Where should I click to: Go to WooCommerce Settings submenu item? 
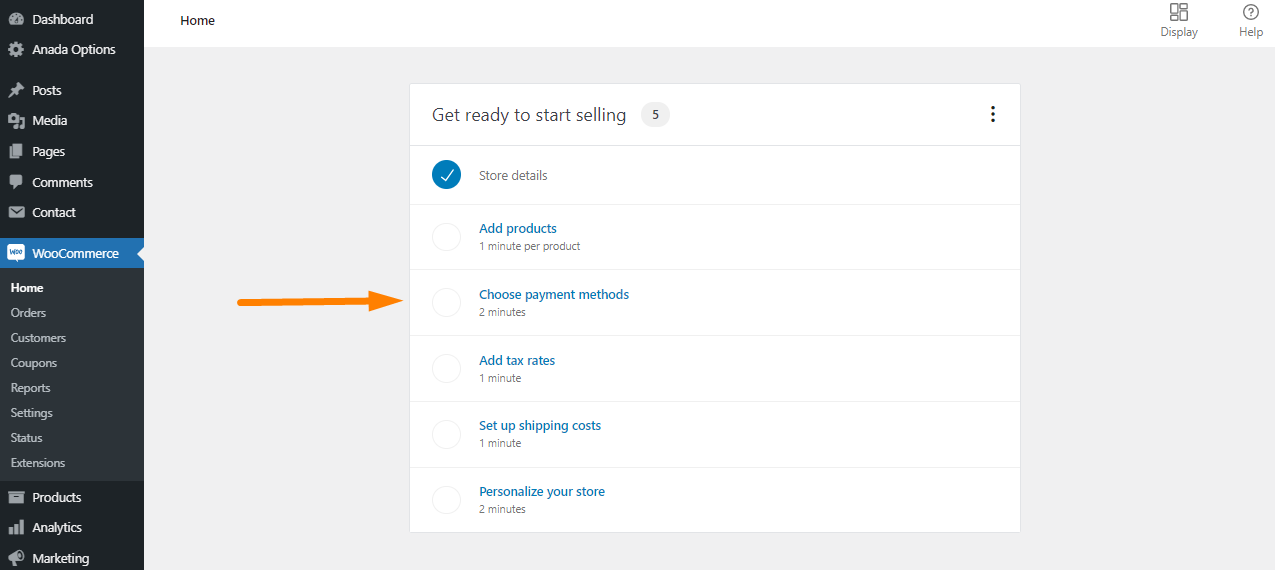click(32, 413)
